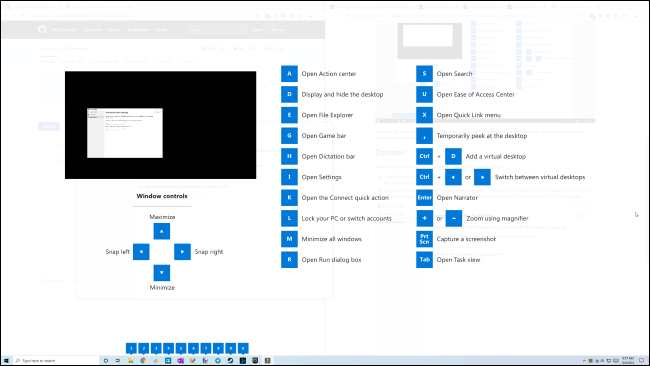650x366 pixels.
Task: Click the Open Task view label
Action: point(458,260)
